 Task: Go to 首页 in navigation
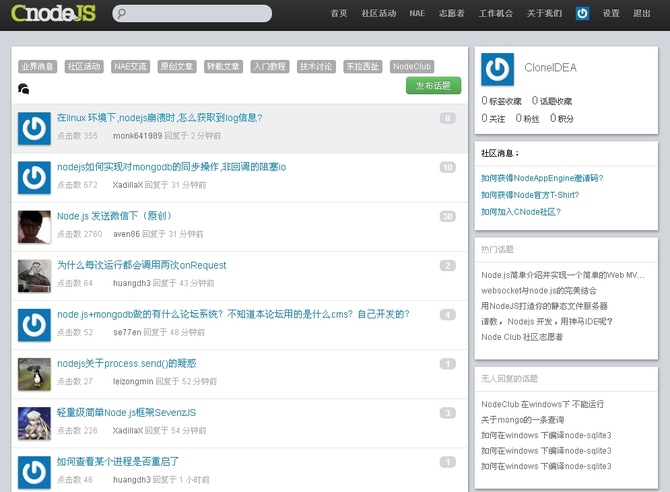coord(339,13)
